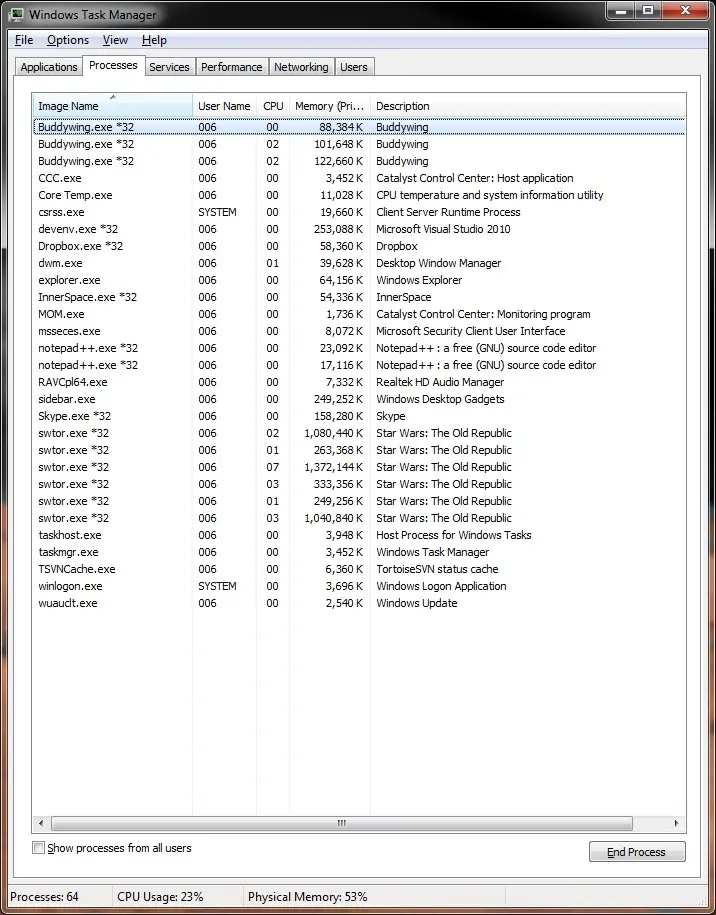The height and width of the screenshot is (915, 716).
Task: Open the View menu
Action: point(115,40)
